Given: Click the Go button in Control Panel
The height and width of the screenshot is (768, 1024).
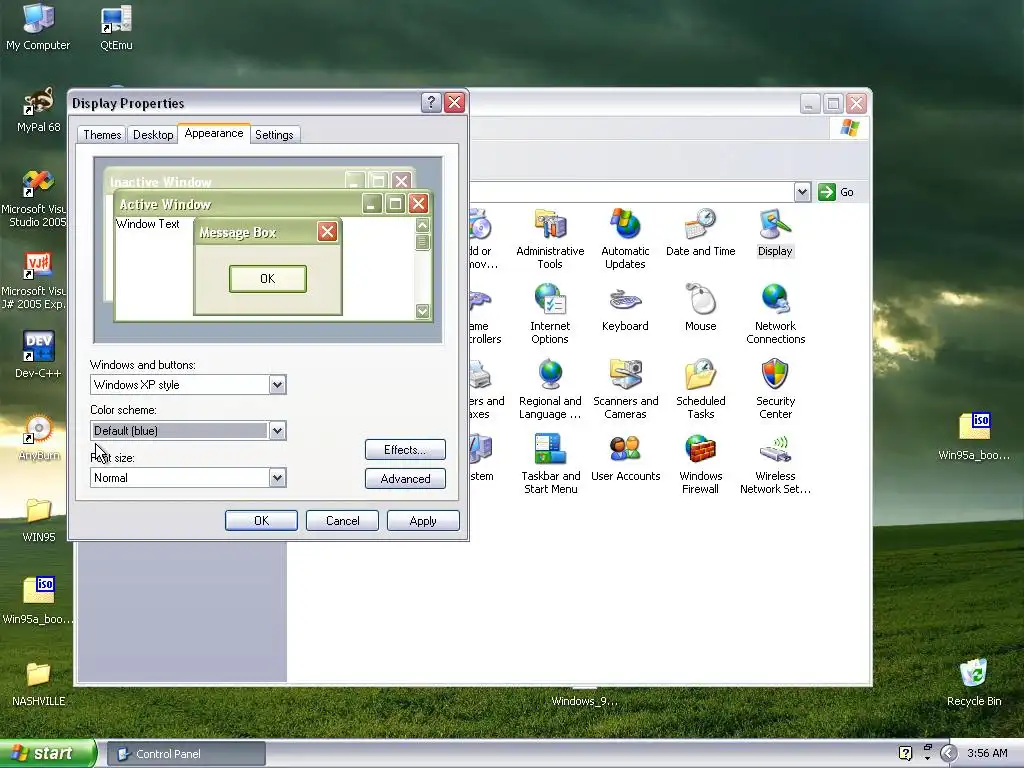Looking at the screenshot, I should [837, 192].
